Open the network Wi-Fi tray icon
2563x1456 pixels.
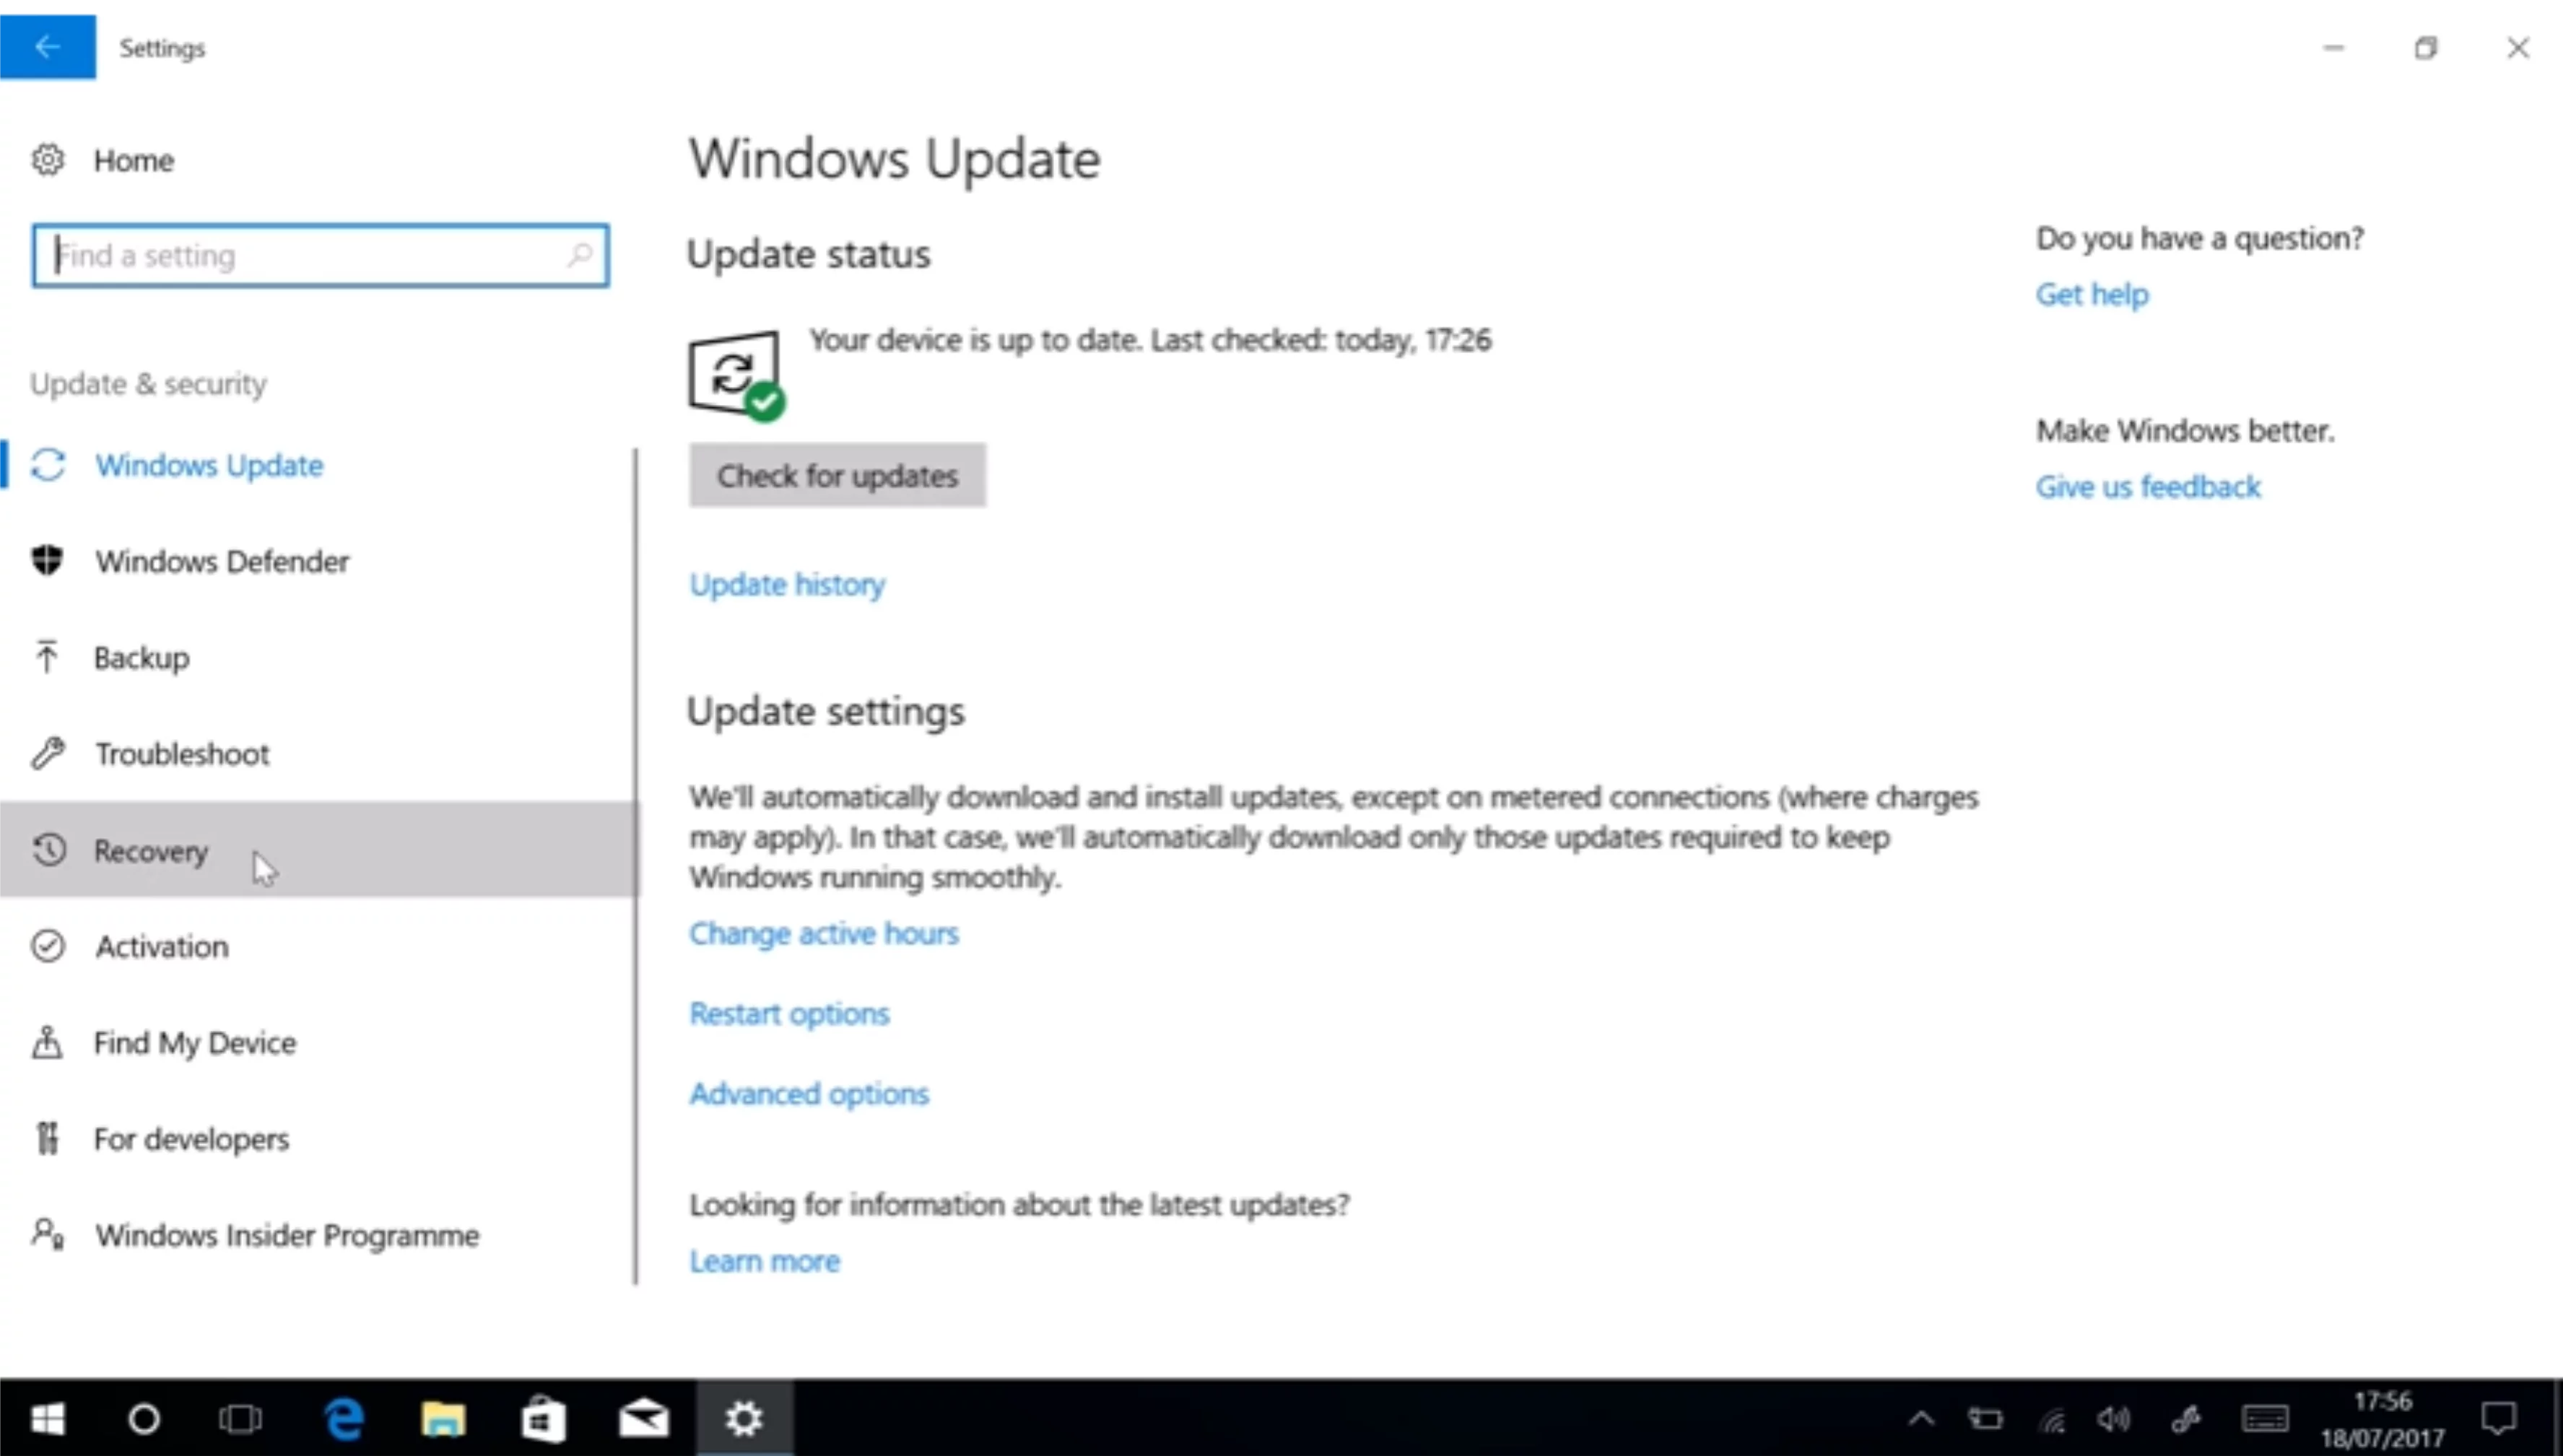(2052, 1419)
